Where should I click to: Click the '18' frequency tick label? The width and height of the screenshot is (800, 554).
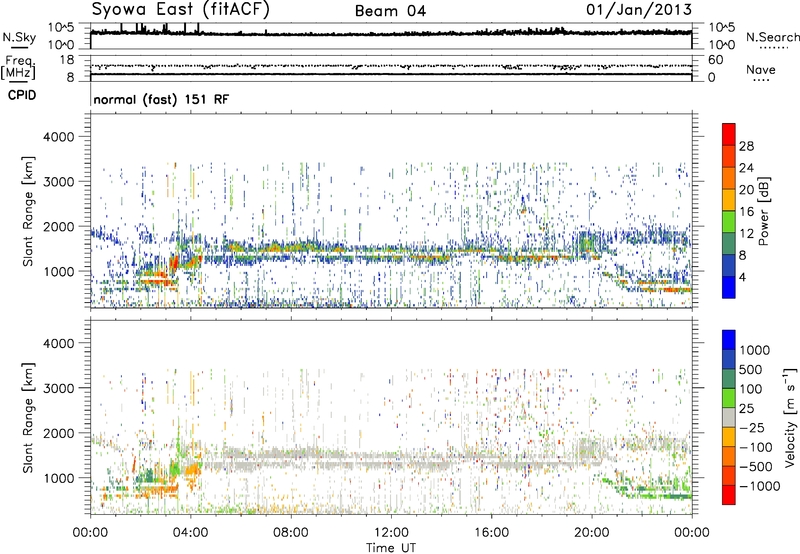67,60
